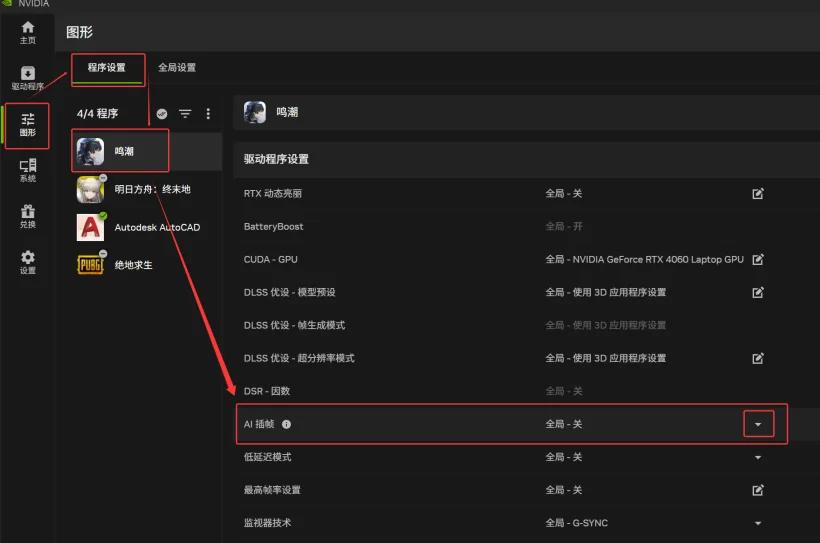This screenshot has height=543, width=820.
Task: Click the NVIDIA logo in title bar
Action: coord(7,3)
